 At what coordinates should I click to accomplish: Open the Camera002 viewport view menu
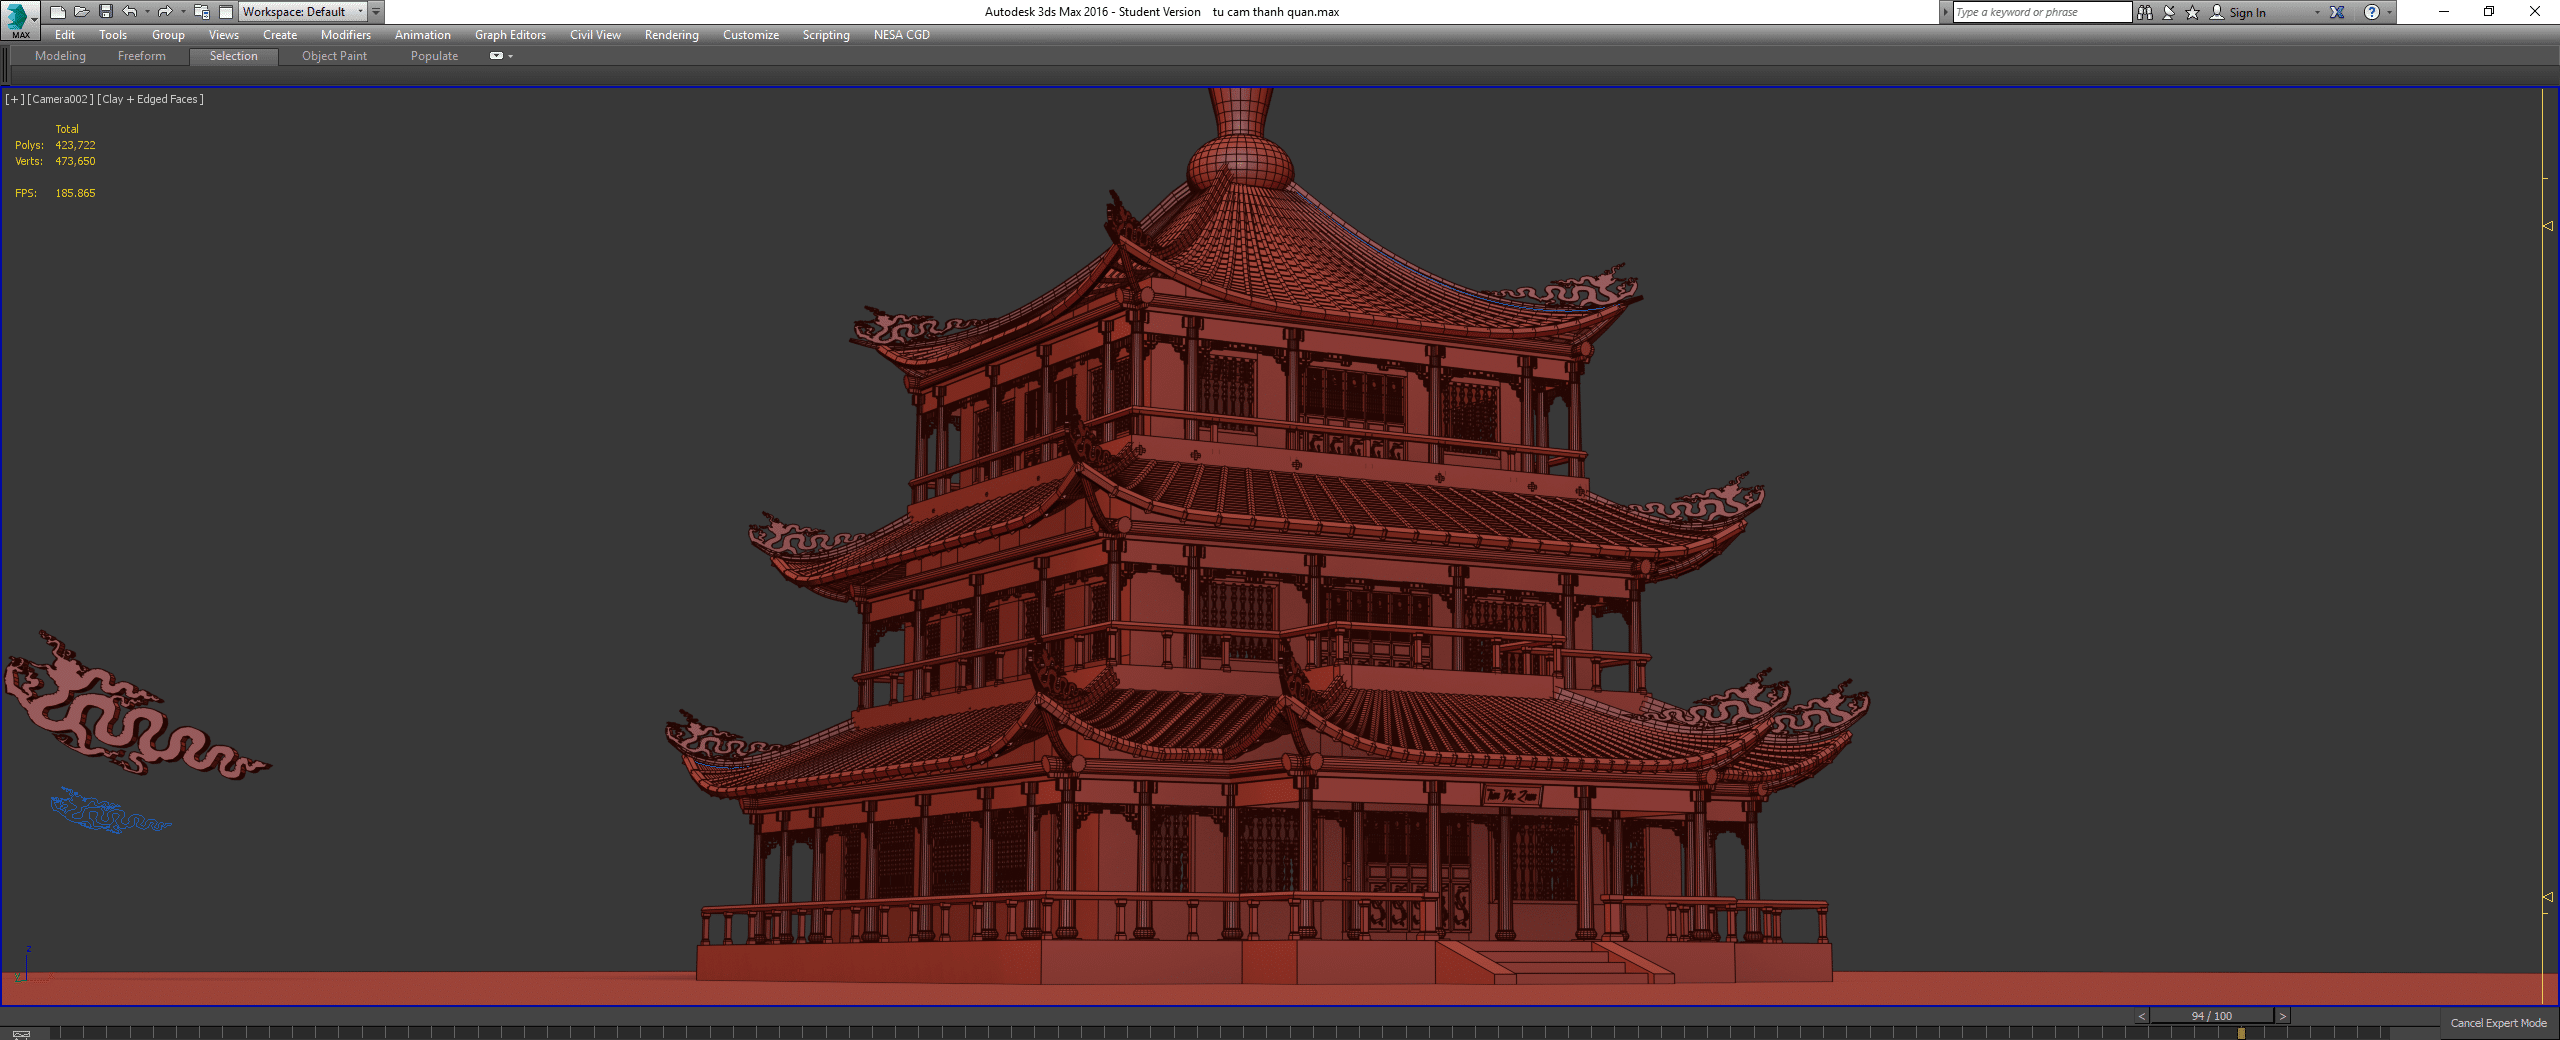(60, 99)
